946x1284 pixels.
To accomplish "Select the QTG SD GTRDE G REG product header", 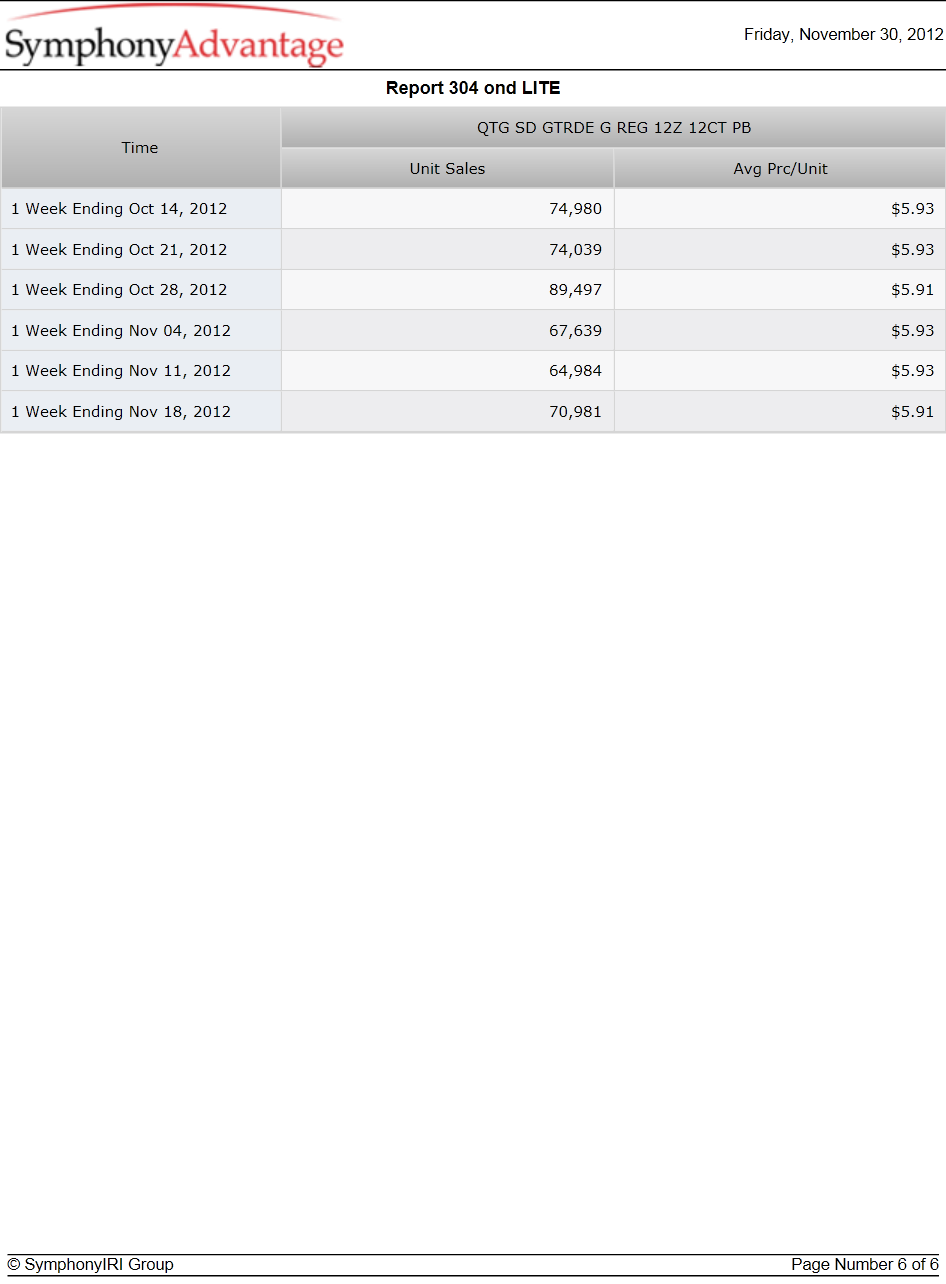I will coord(613,128).
